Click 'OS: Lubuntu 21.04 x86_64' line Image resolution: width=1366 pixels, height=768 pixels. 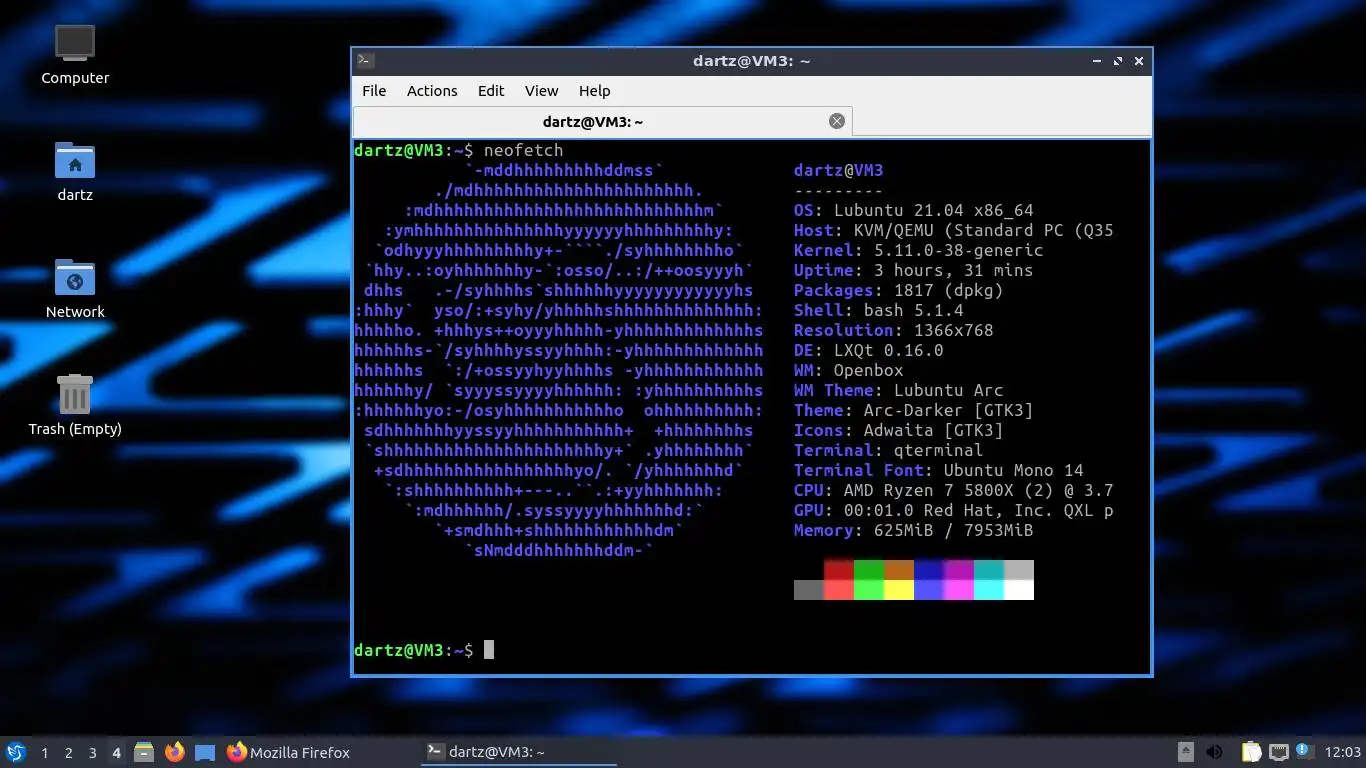click(914, 210)
